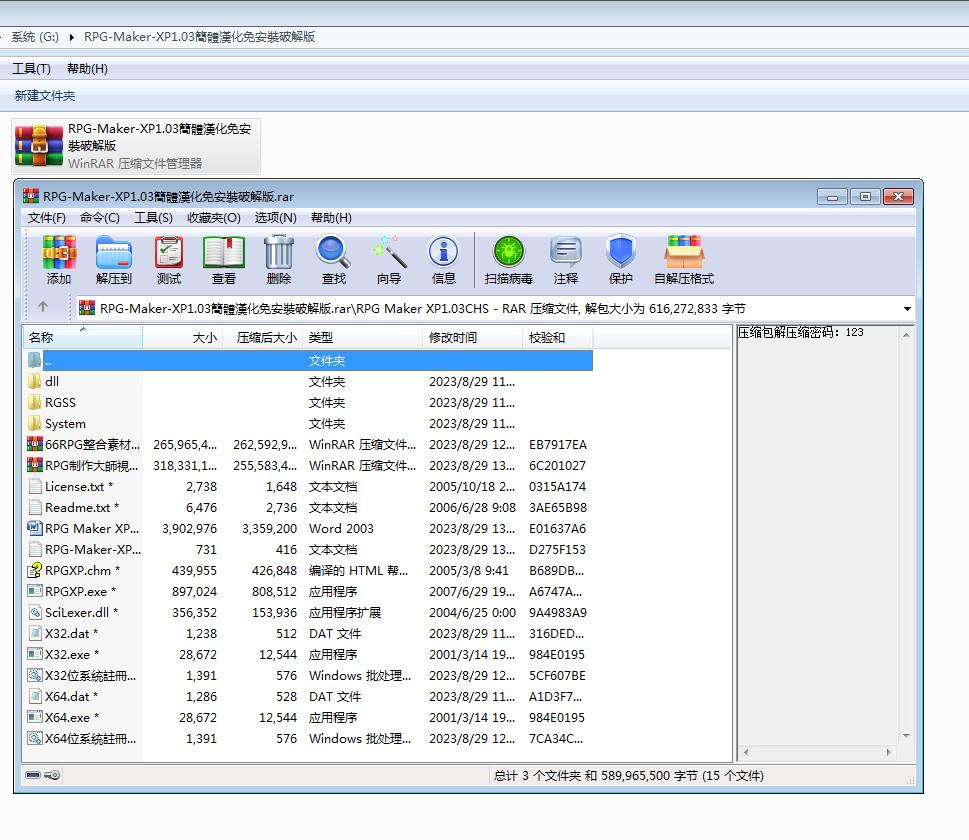Click 系统 (G:) breadcrumb in Explorer

[35, 37]
